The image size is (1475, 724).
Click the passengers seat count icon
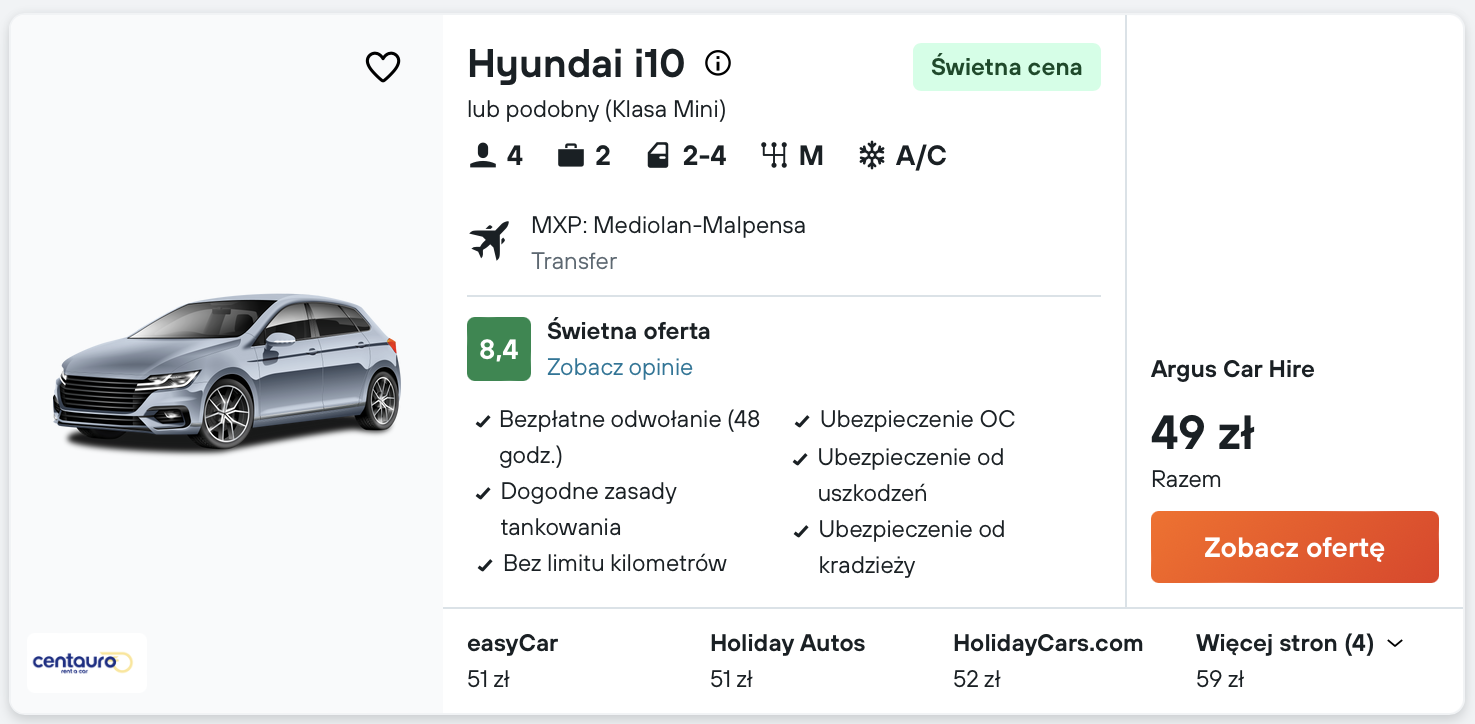pyautogui.click(x=483, y=156)
